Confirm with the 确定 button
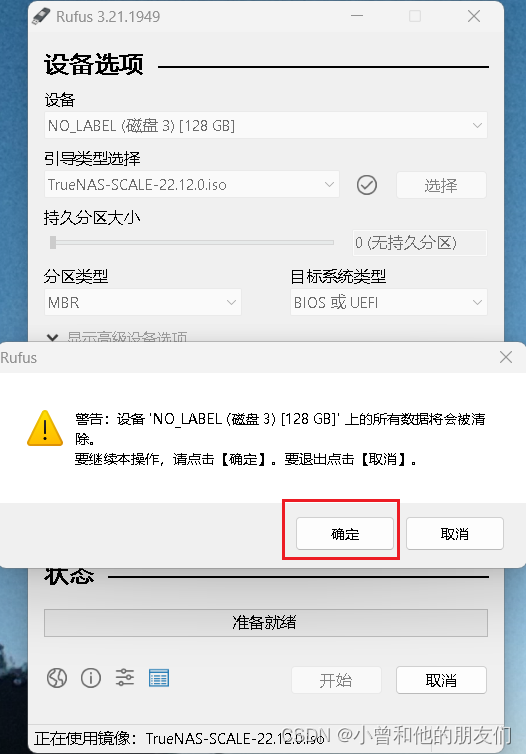 pyautogui.click(x=345, y=534)
